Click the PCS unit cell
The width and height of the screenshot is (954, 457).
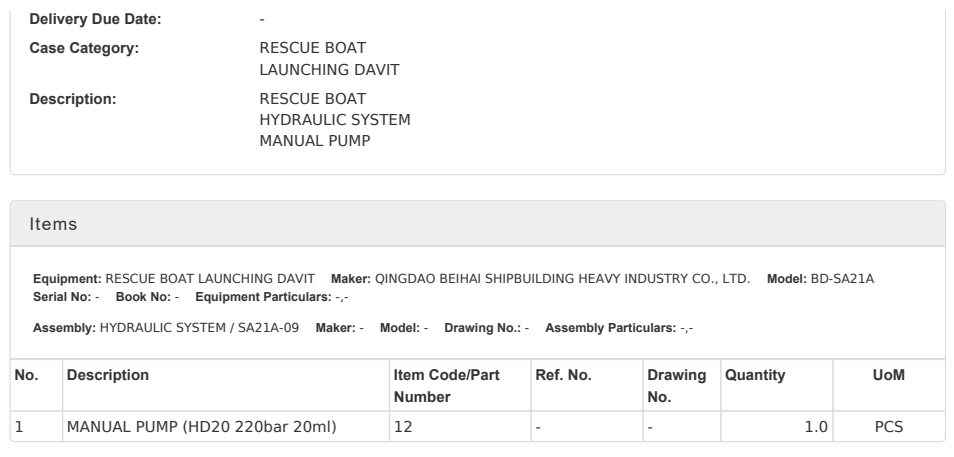point(888,427)
